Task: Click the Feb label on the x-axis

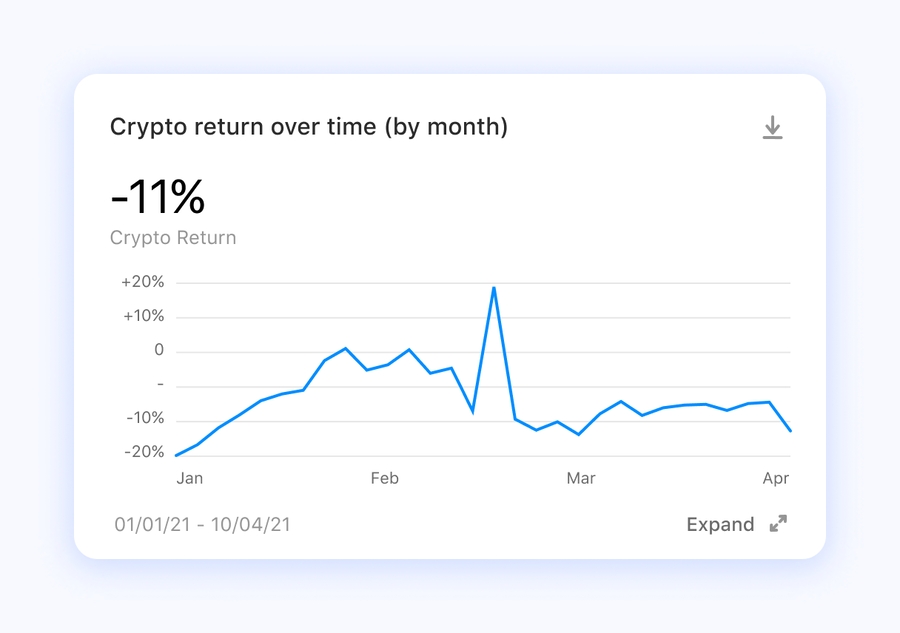Action: point(385,478)
